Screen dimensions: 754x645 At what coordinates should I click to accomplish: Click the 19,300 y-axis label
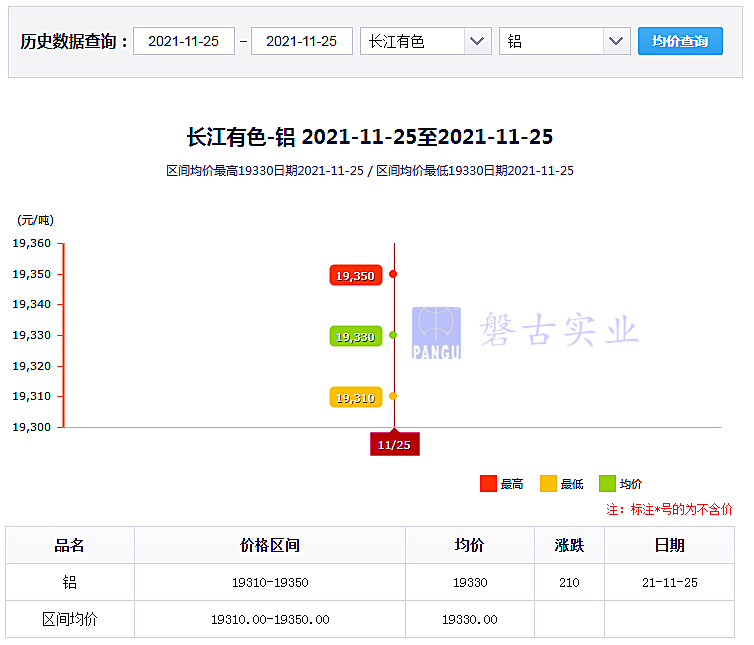tap(32, 427)
